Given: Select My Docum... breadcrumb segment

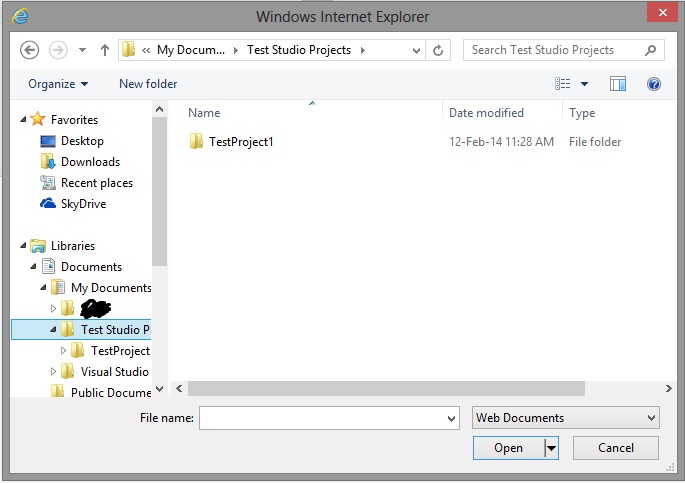Looking at the screenshot, I should point(191,50).
